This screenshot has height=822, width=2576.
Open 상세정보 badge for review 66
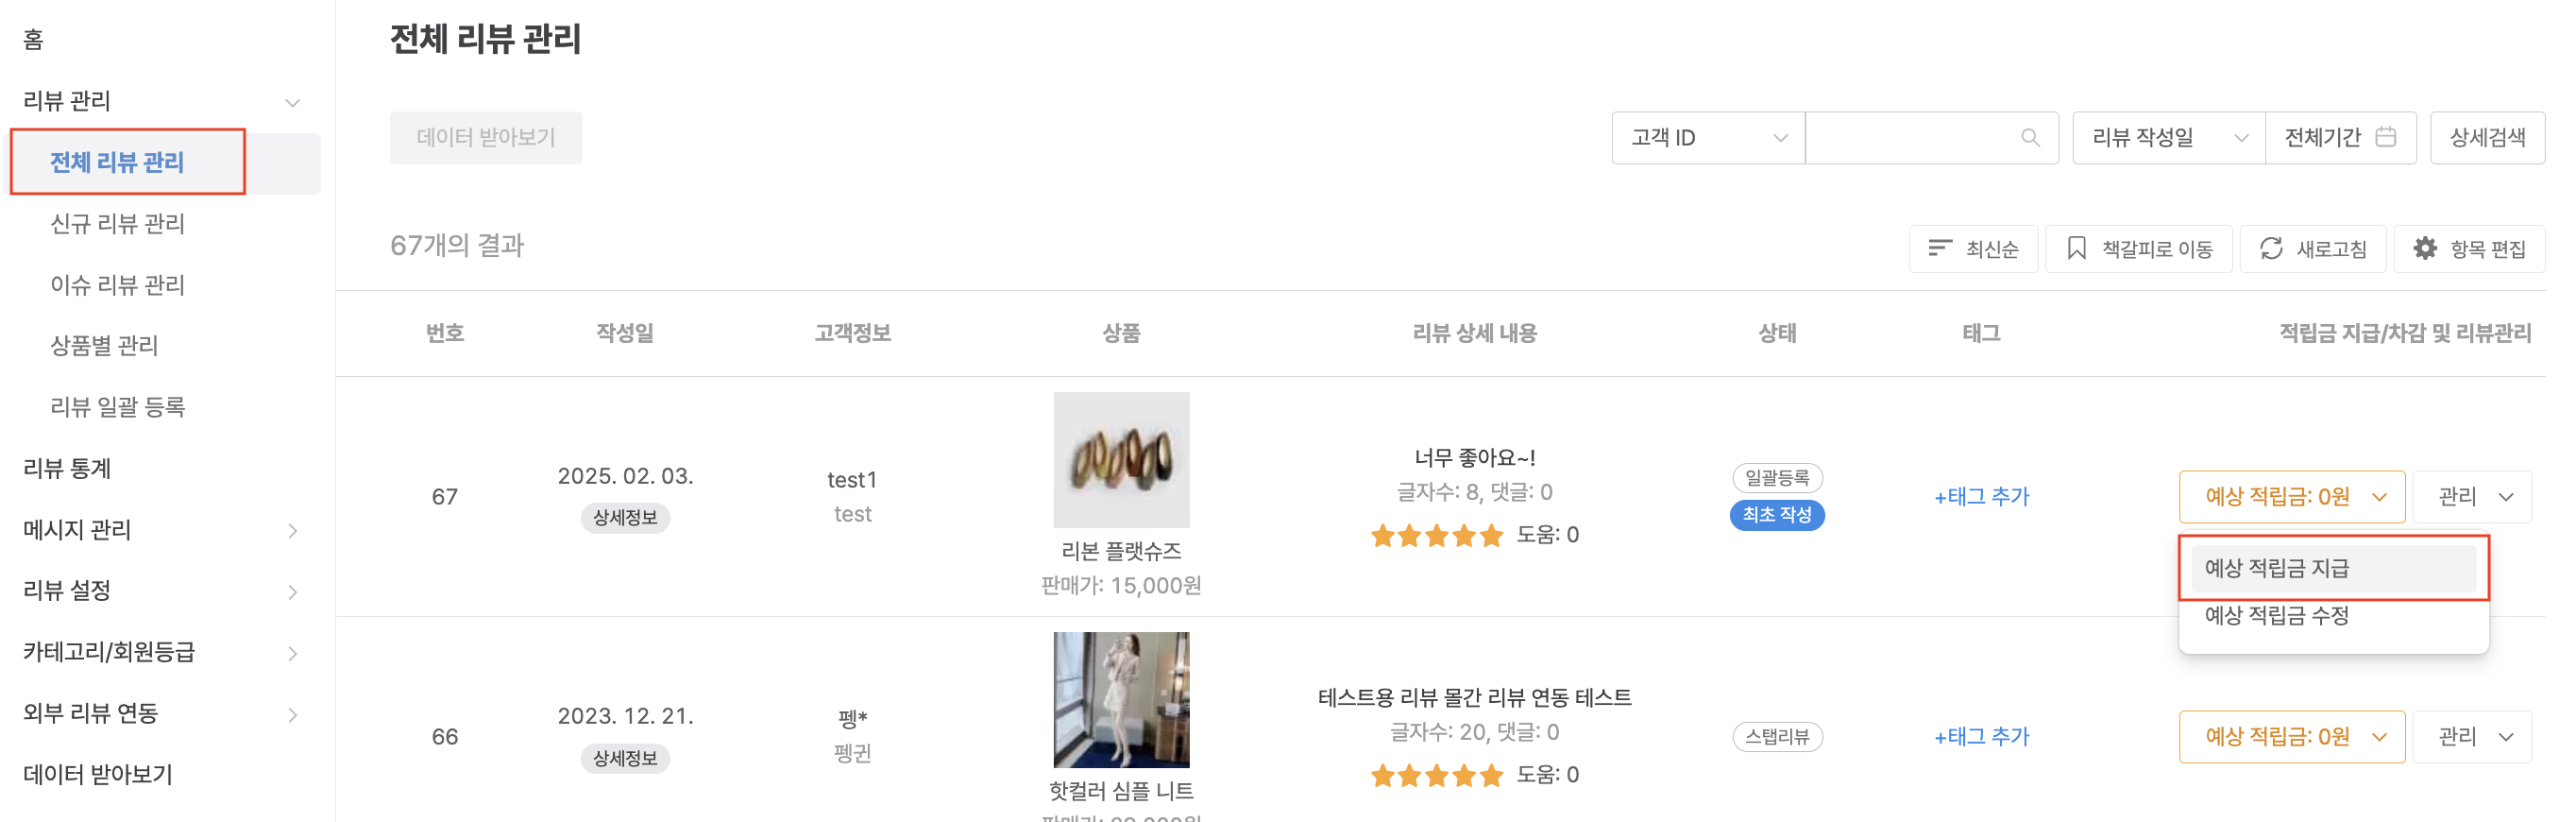coord(625,758)
